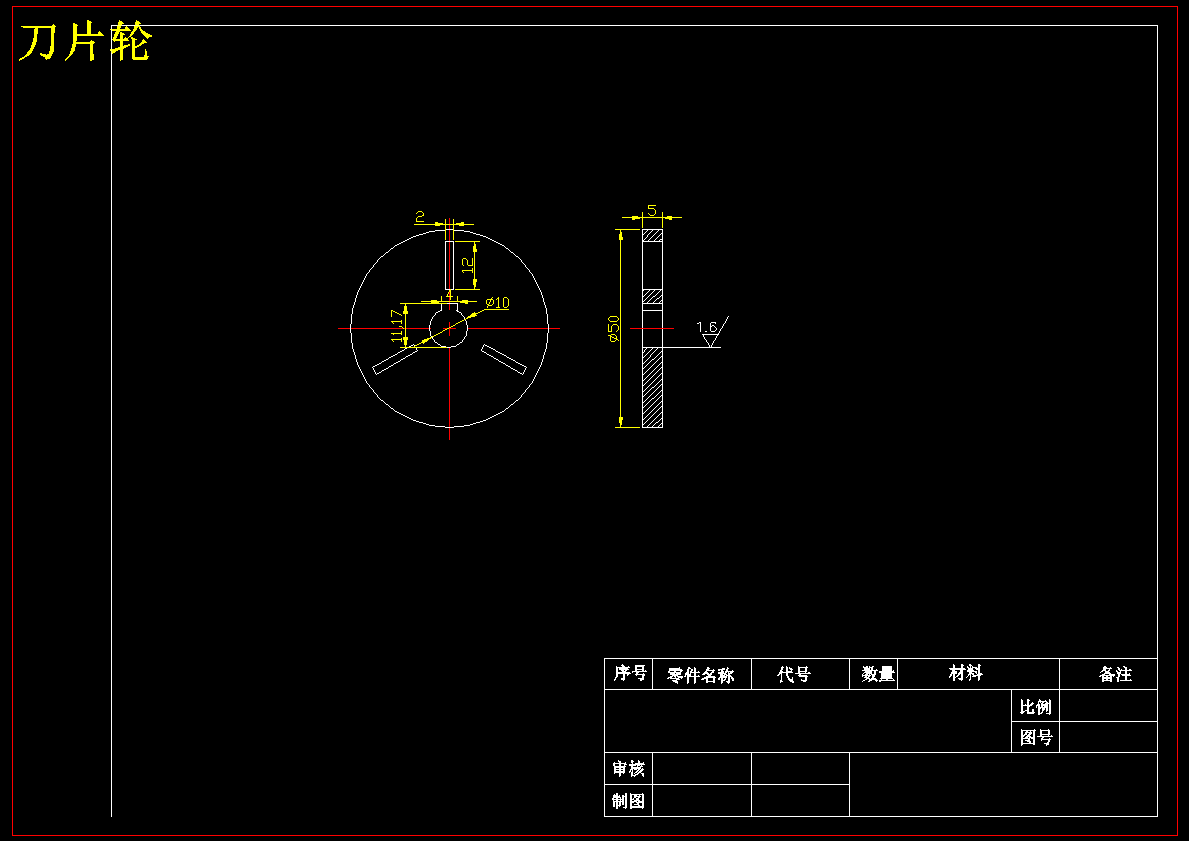Click the 1.6 surface roughness value

[x=707, y=327]
